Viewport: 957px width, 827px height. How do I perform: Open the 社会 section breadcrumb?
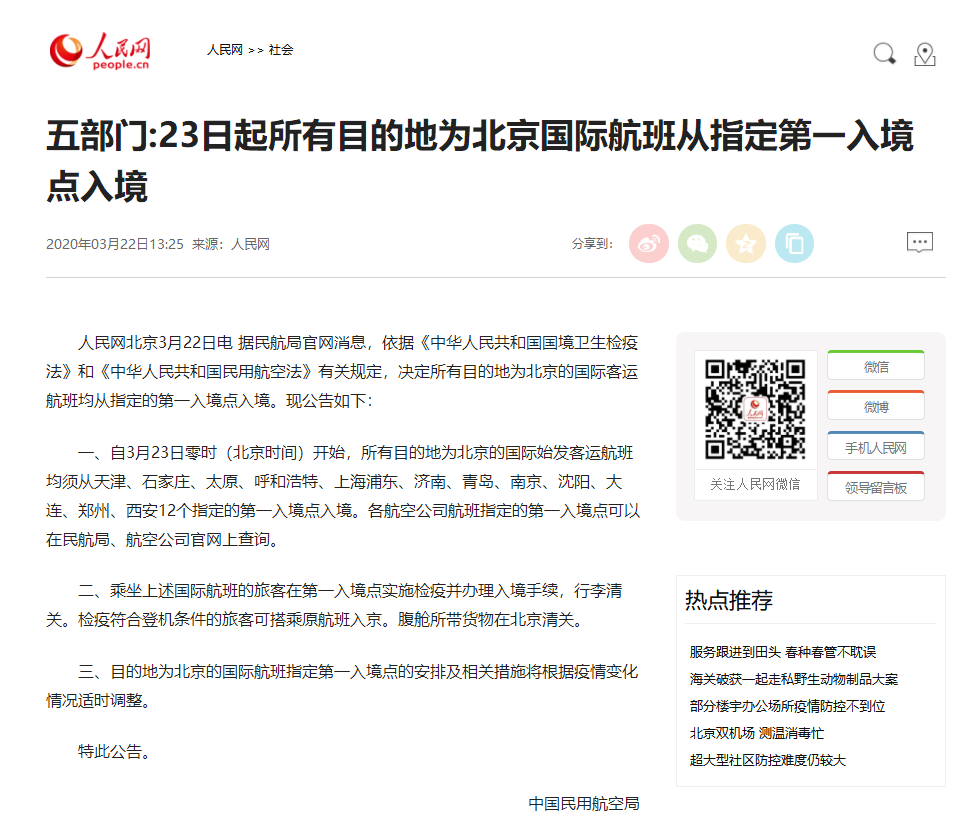[x=281, y=50]
